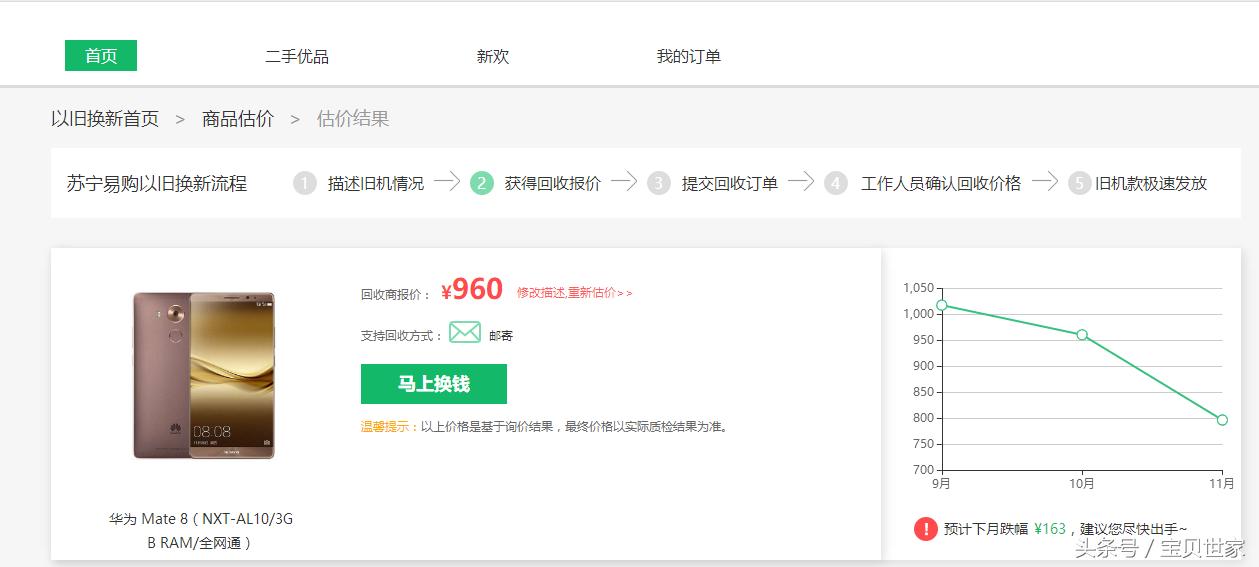Switch to the 二手优品 tab

point(297,57)
